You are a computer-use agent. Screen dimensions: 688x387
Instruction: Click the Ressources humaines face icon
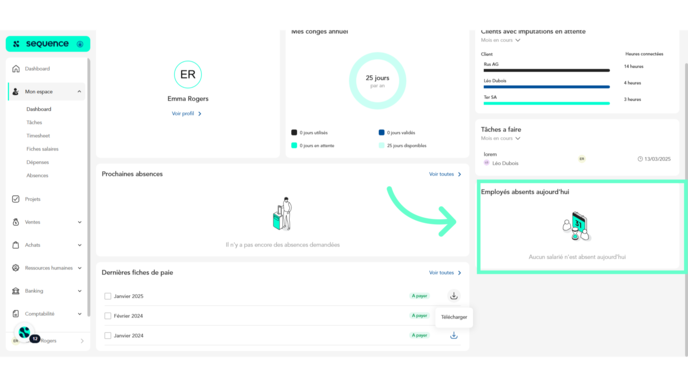(x=16, y=268)
